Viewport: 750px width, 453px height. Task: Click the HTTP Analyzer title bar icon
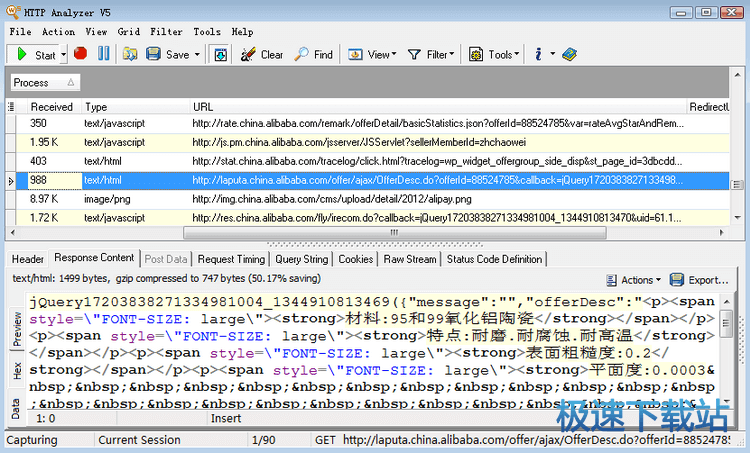pyautogui.click(x=13, y=11)
